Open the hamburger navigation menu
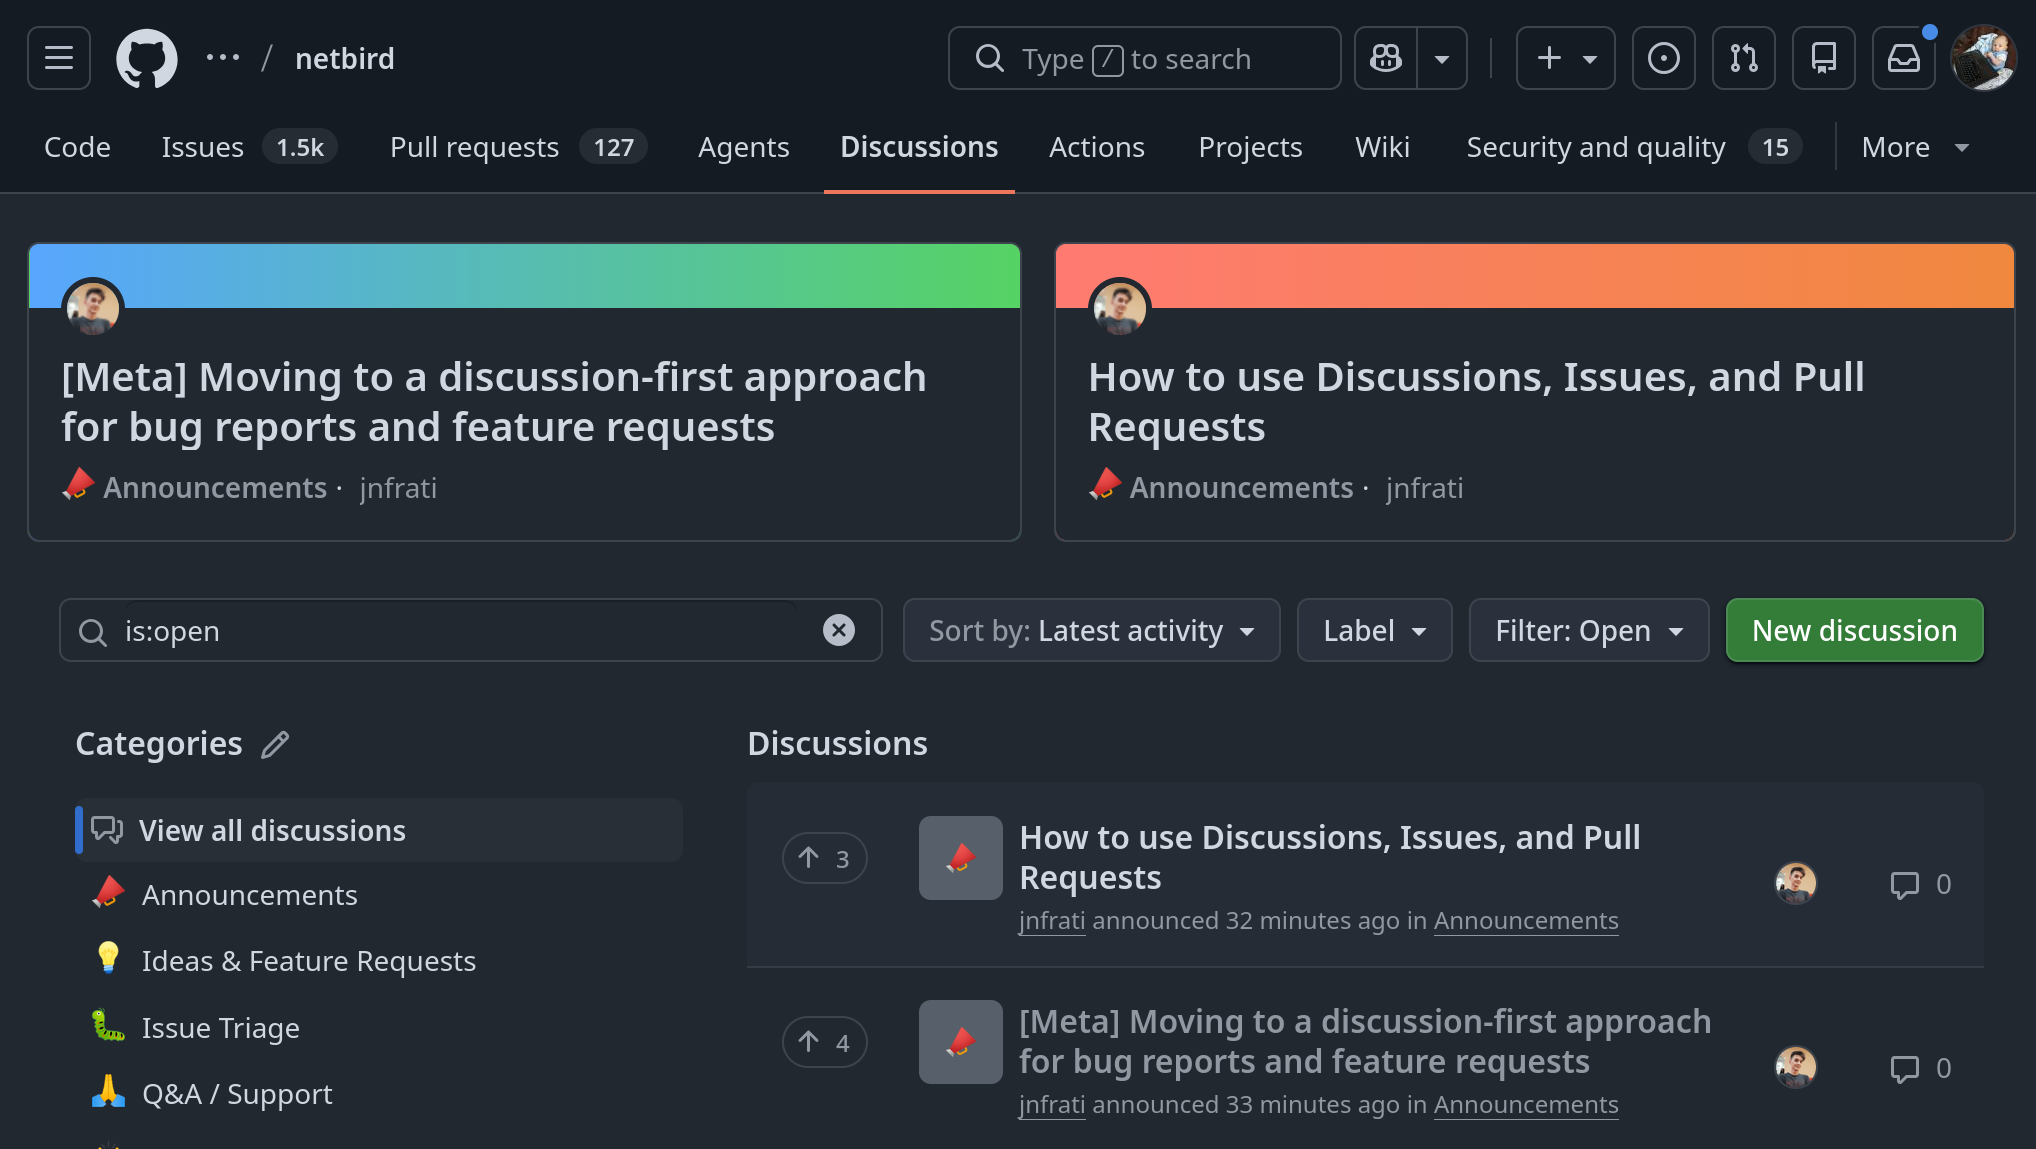The height and width of the screenshot is (1149, 2036). click(59, 58)
